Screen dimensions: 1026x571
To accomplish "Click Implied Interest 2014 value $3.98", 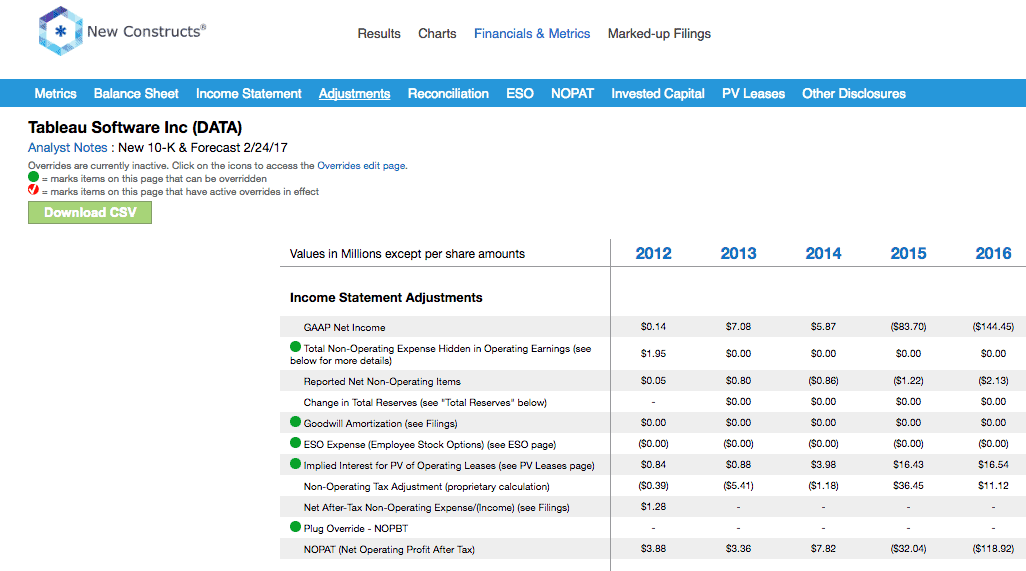I will 823,464.
